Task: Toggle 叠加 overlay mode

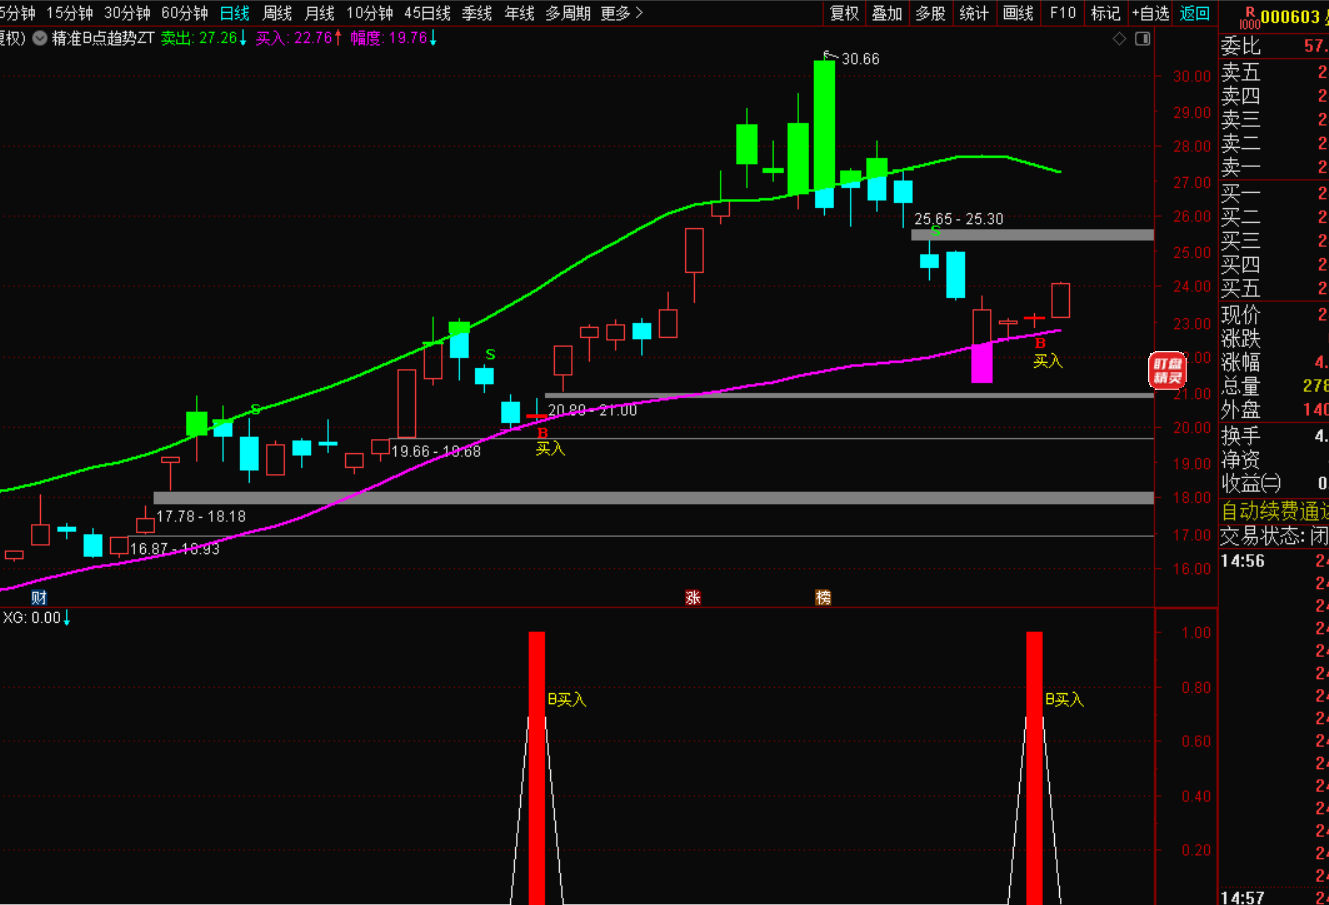Action: [x=887, y=13]
